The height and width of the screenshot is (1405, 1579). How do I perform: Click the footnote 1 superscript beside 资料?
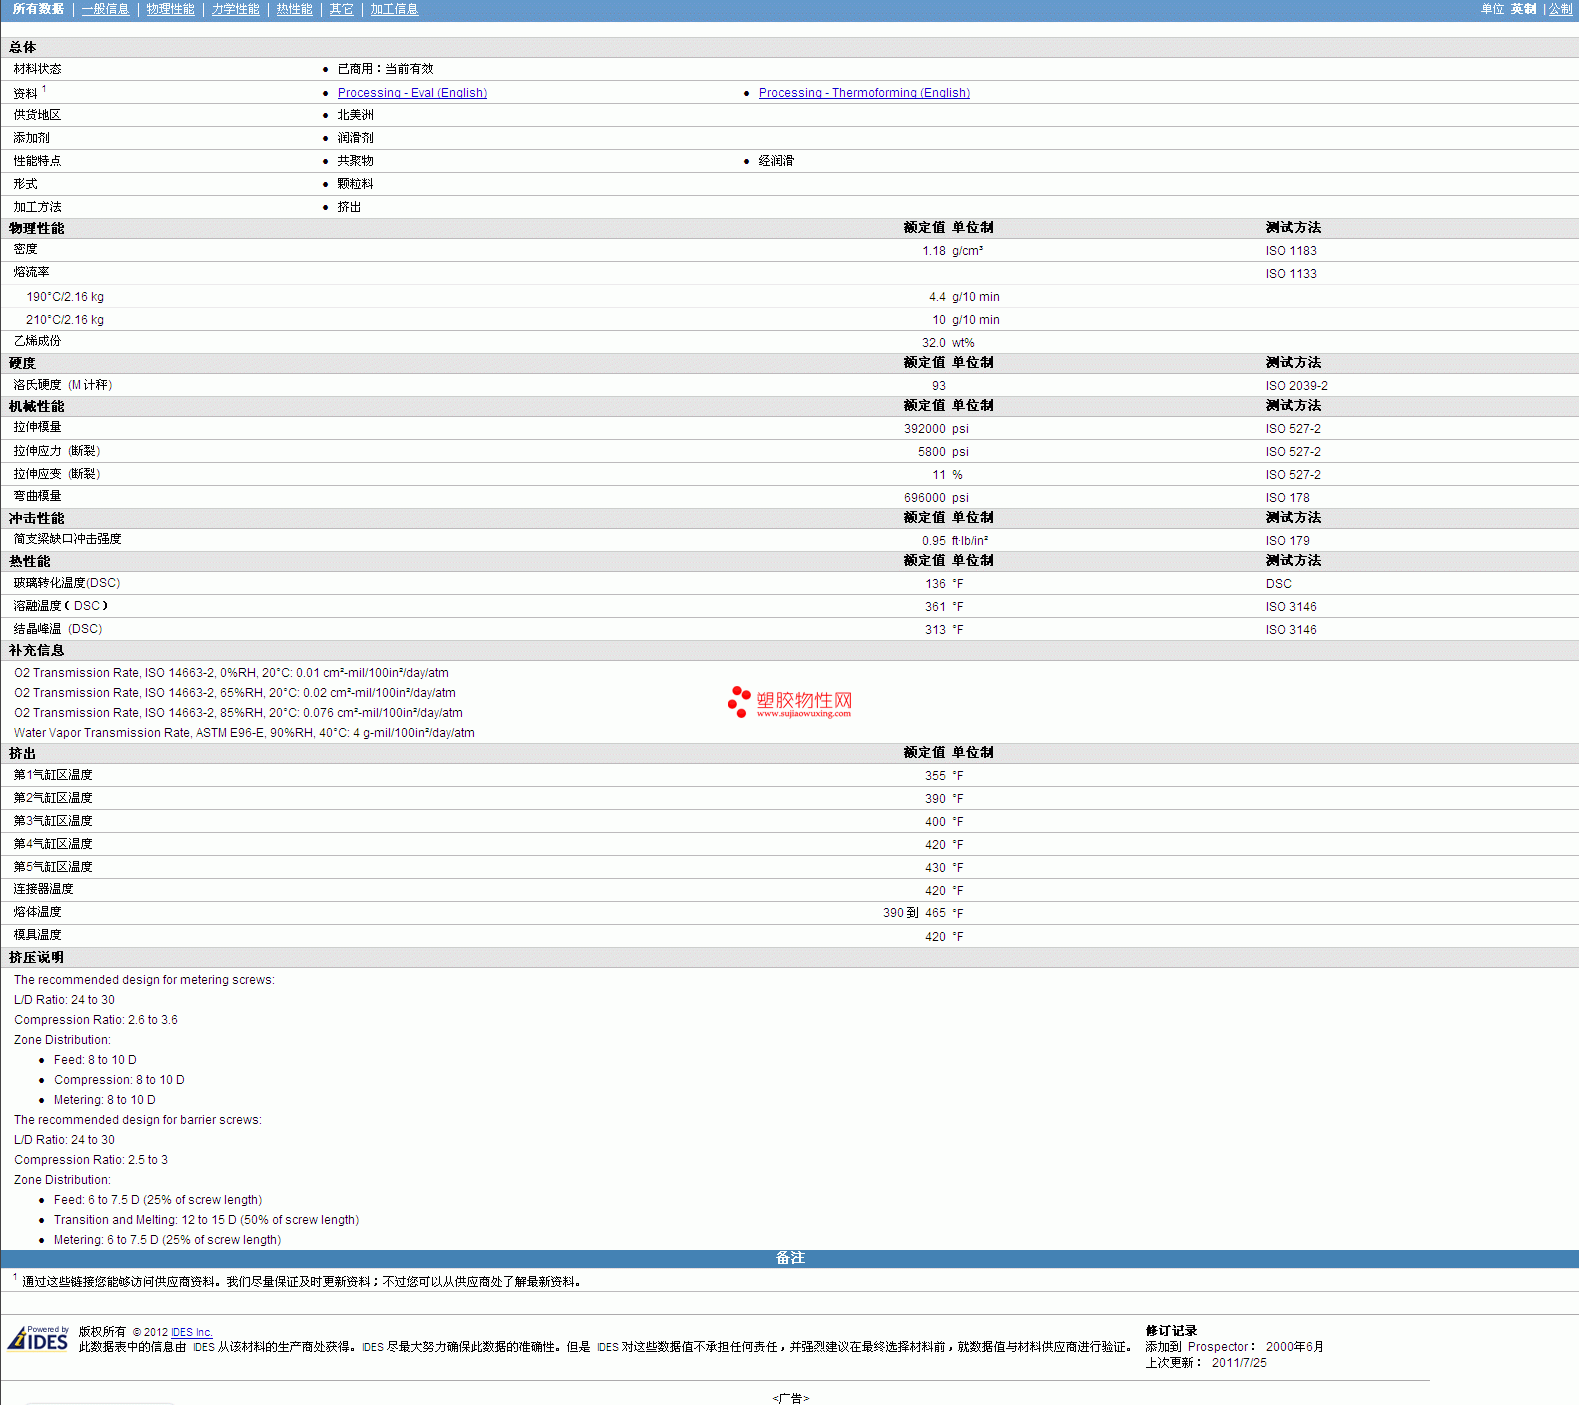click(44, 89)
